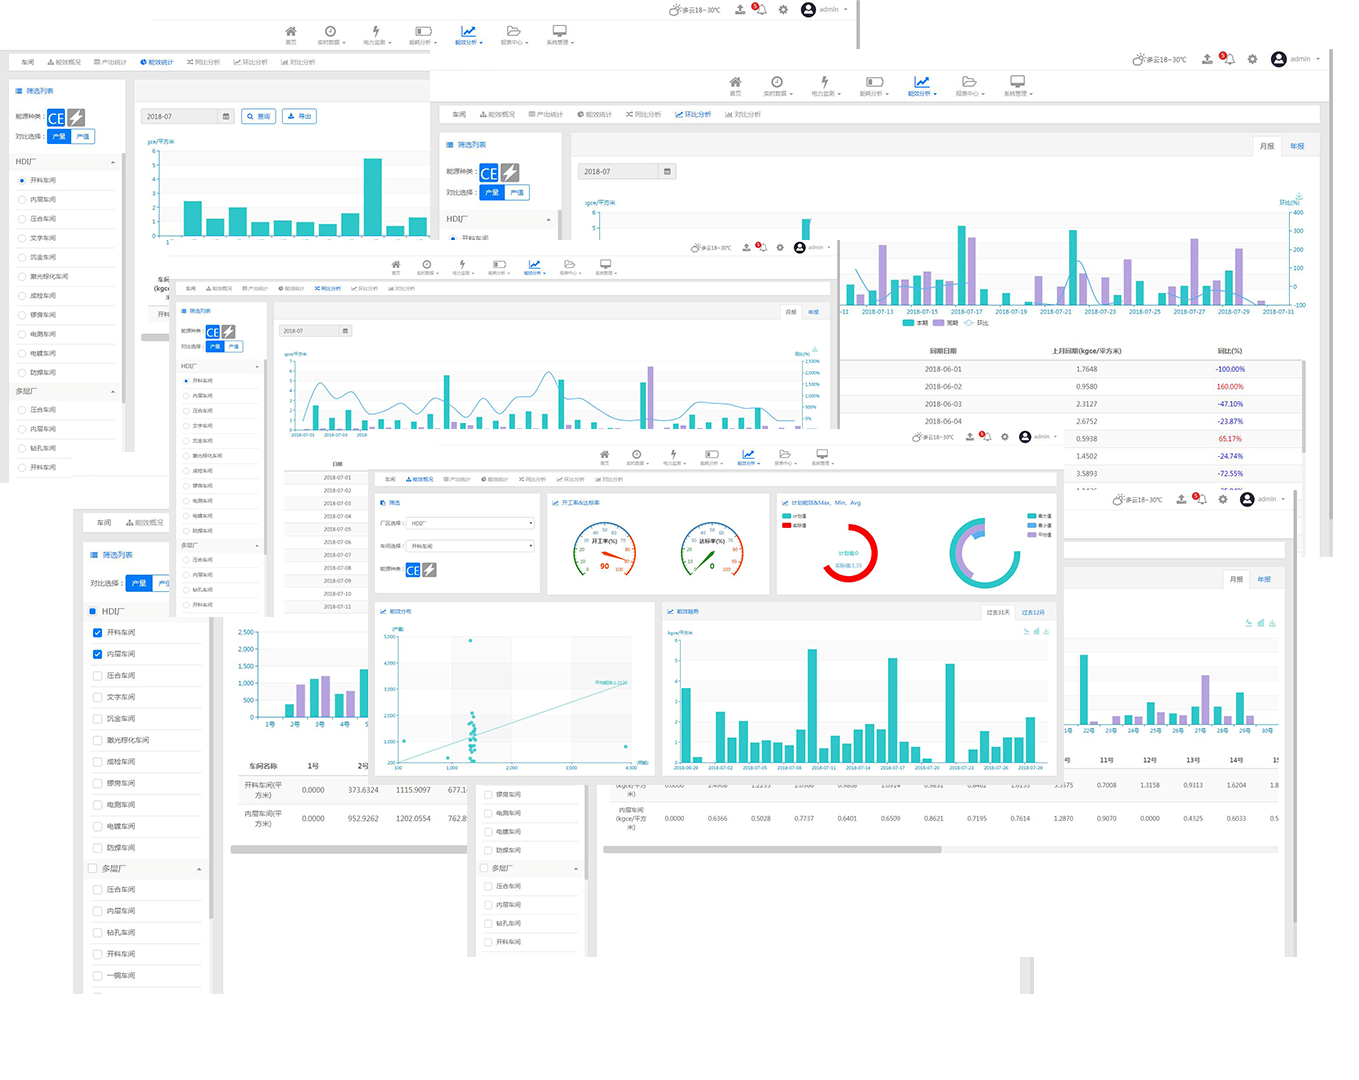Click 系统管理 monitor icon in topmost navigation bar
The width and height of the screenshot is (1359, 1080).
(559, 32)
